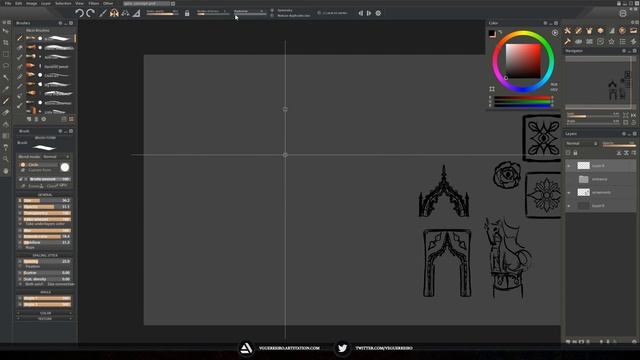
Task: Select the Hand pan tool
Action: pos(6,171)
